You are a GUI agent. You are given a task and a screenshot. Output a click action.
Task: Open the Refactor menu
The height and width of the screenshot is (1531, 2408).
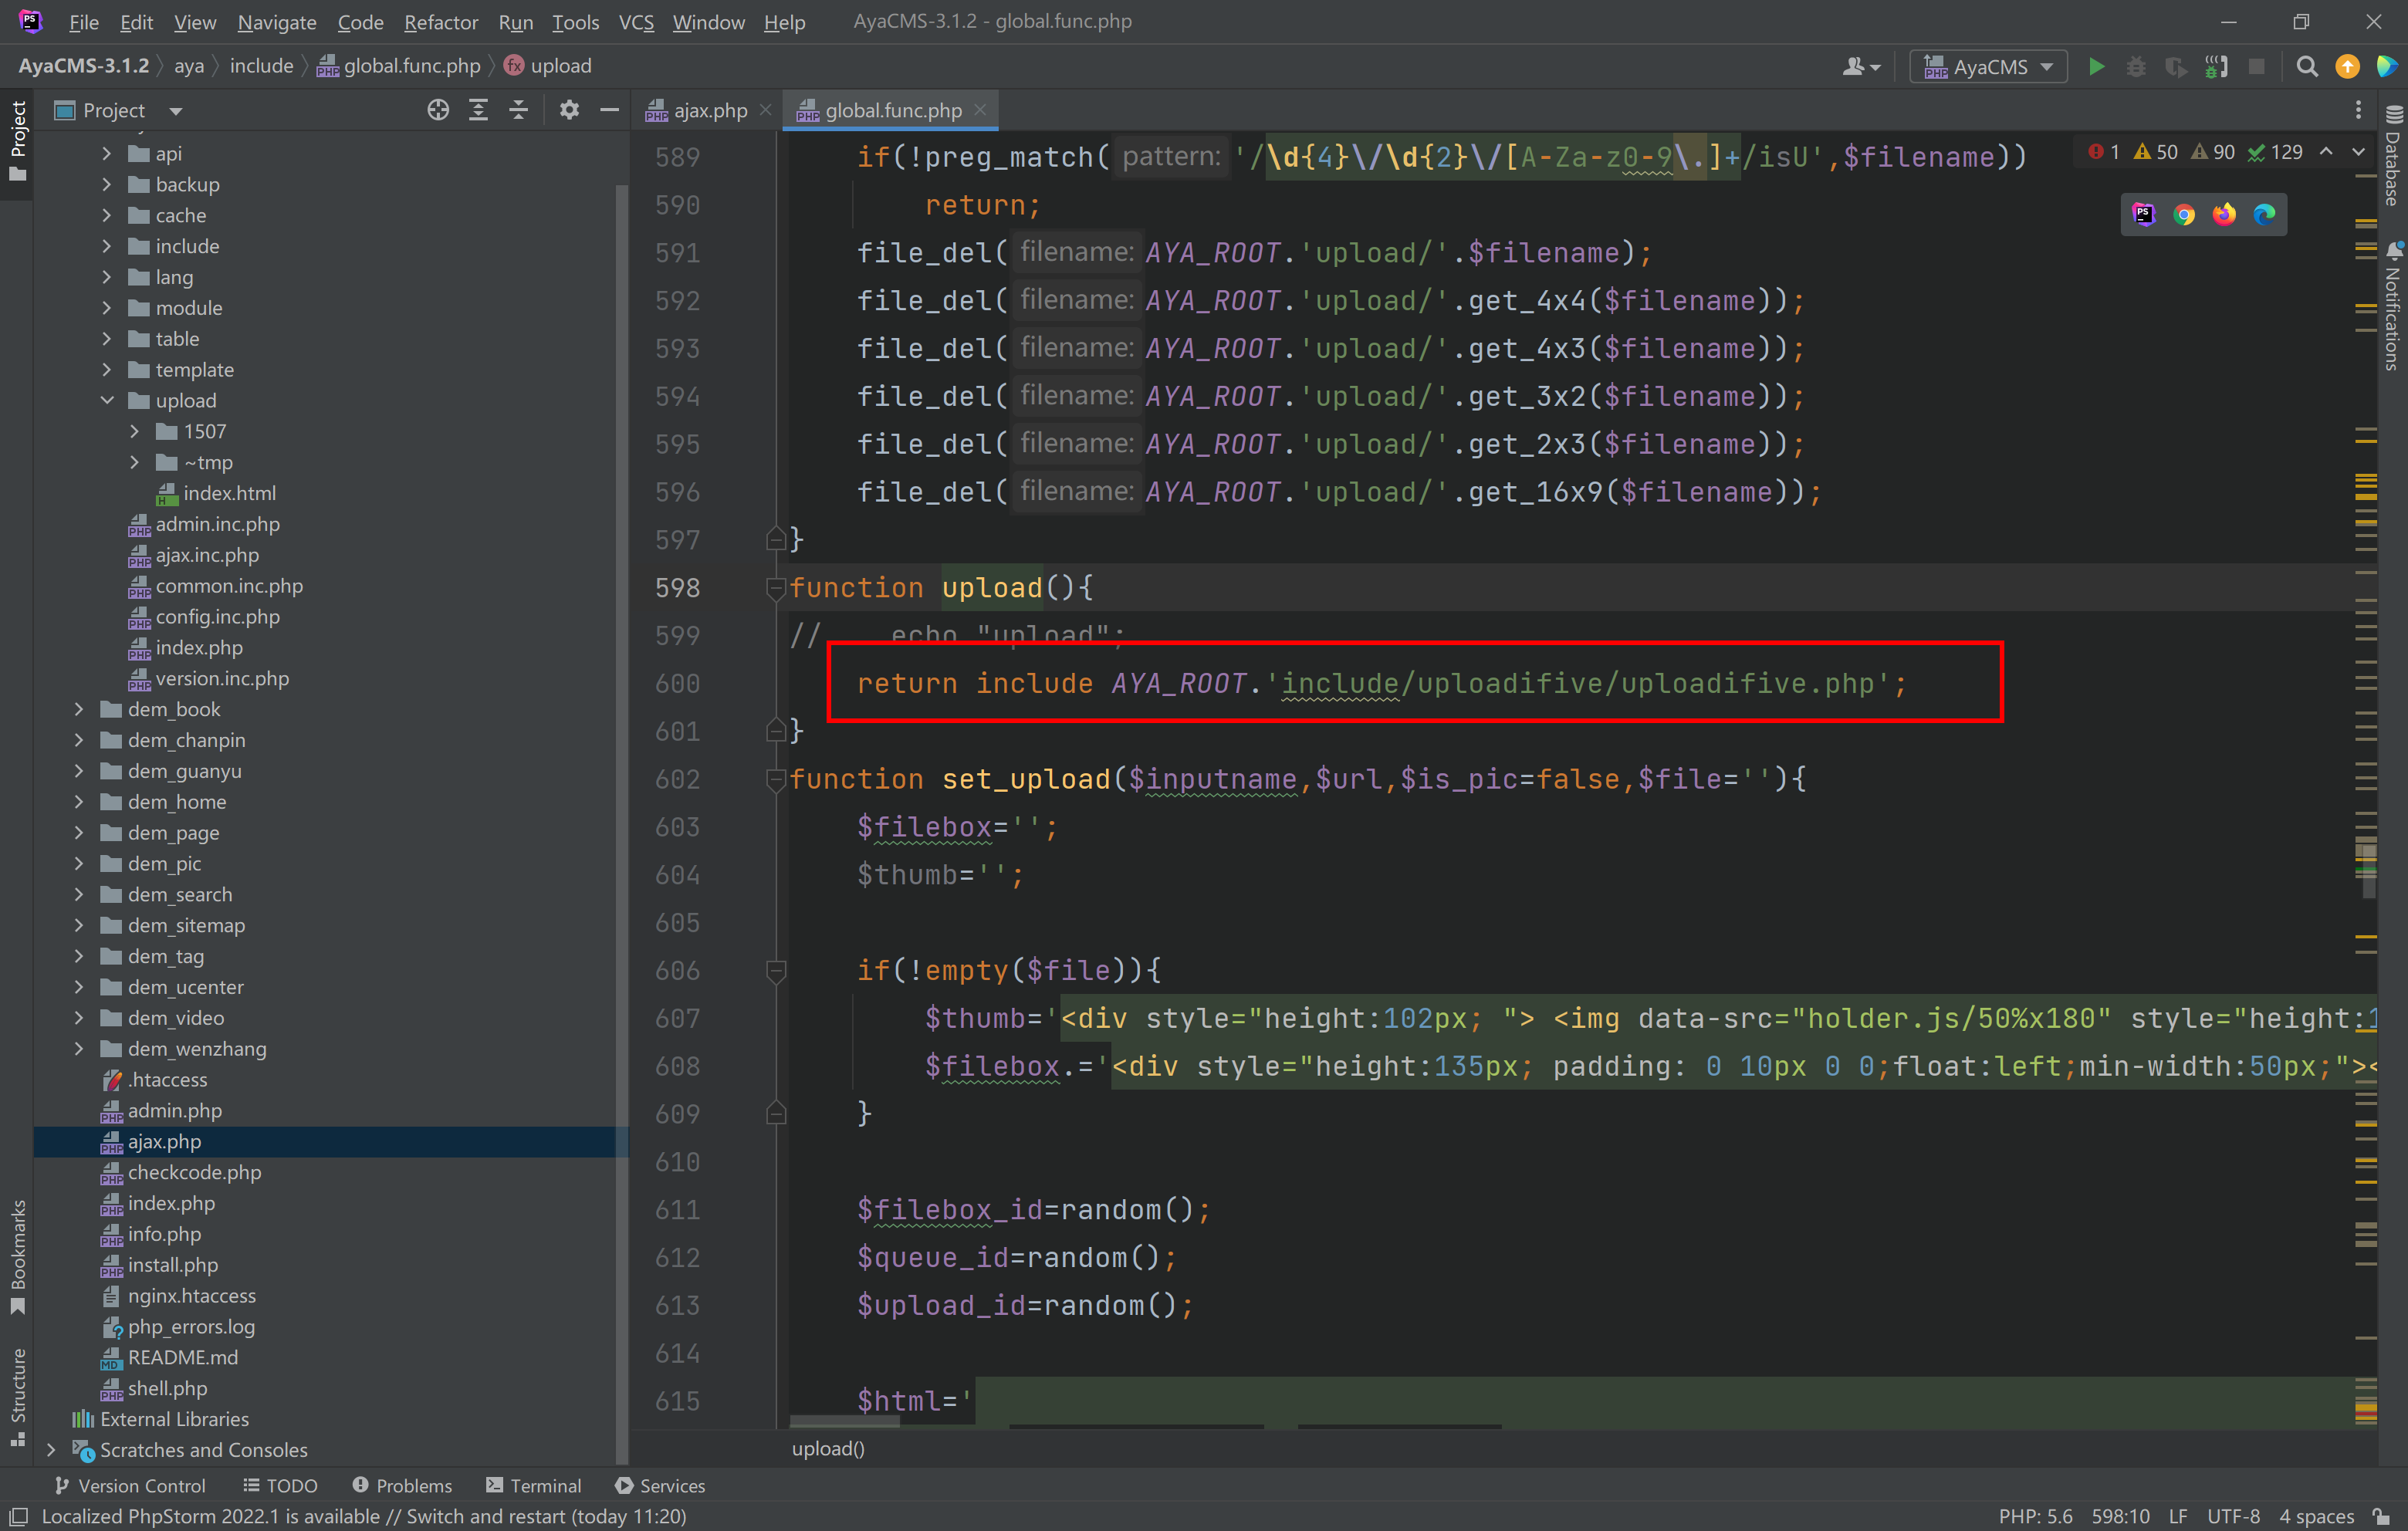pos(440,22)
